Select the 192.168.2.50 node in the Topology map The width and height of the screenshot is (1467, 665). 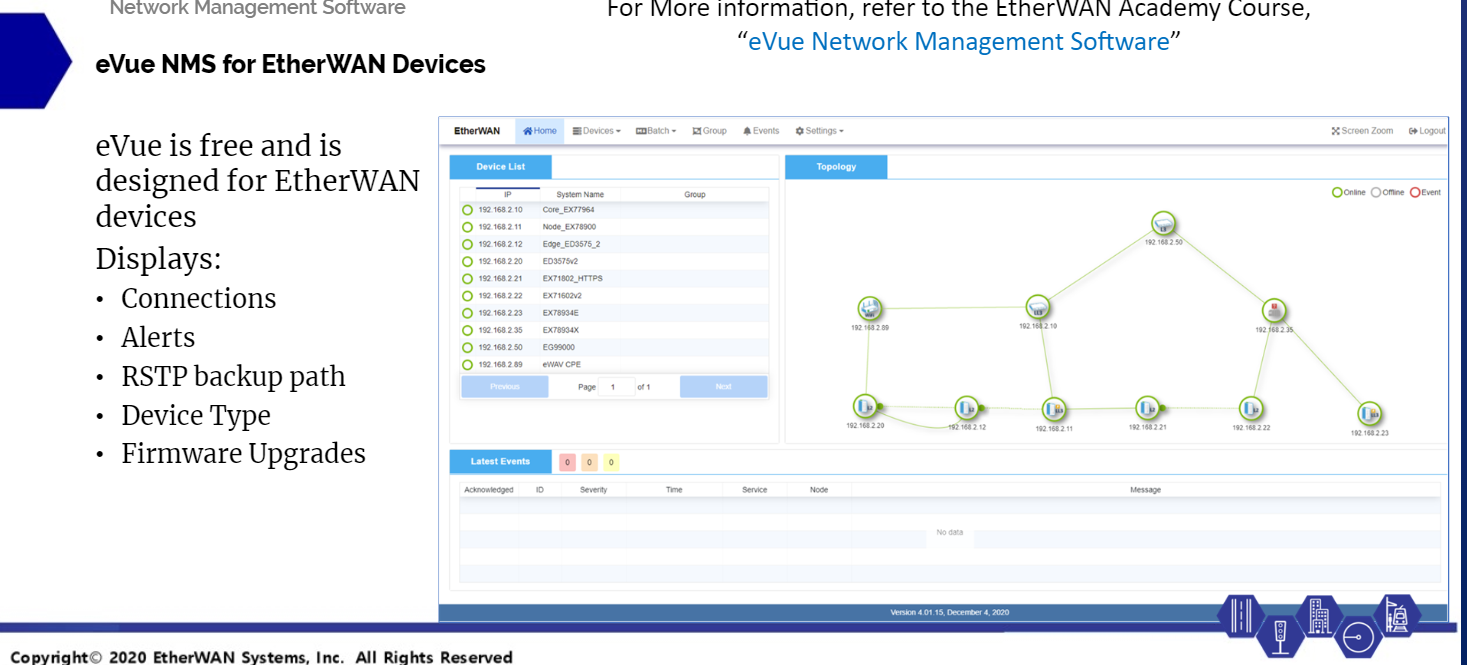click(1162, 224)
